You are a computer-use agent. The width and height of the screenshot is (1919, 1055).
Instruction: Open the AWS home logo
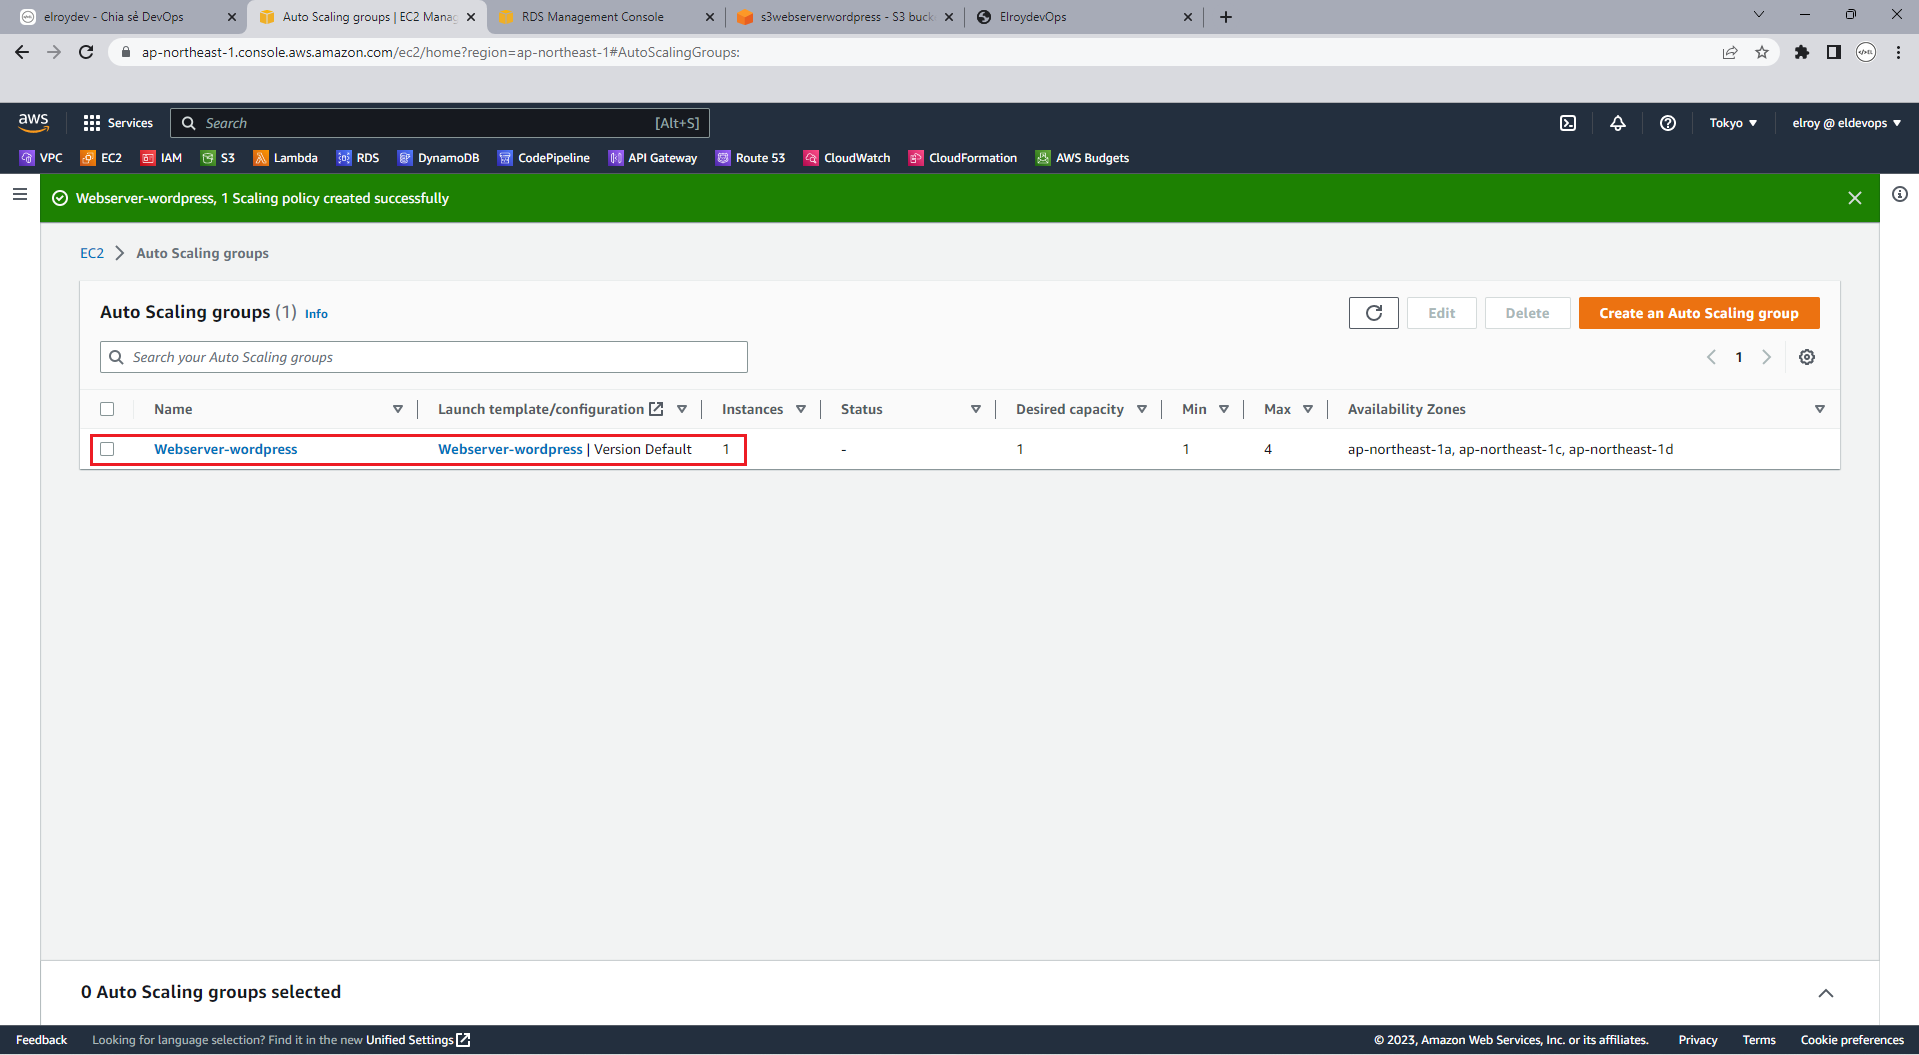click(33, 122)
